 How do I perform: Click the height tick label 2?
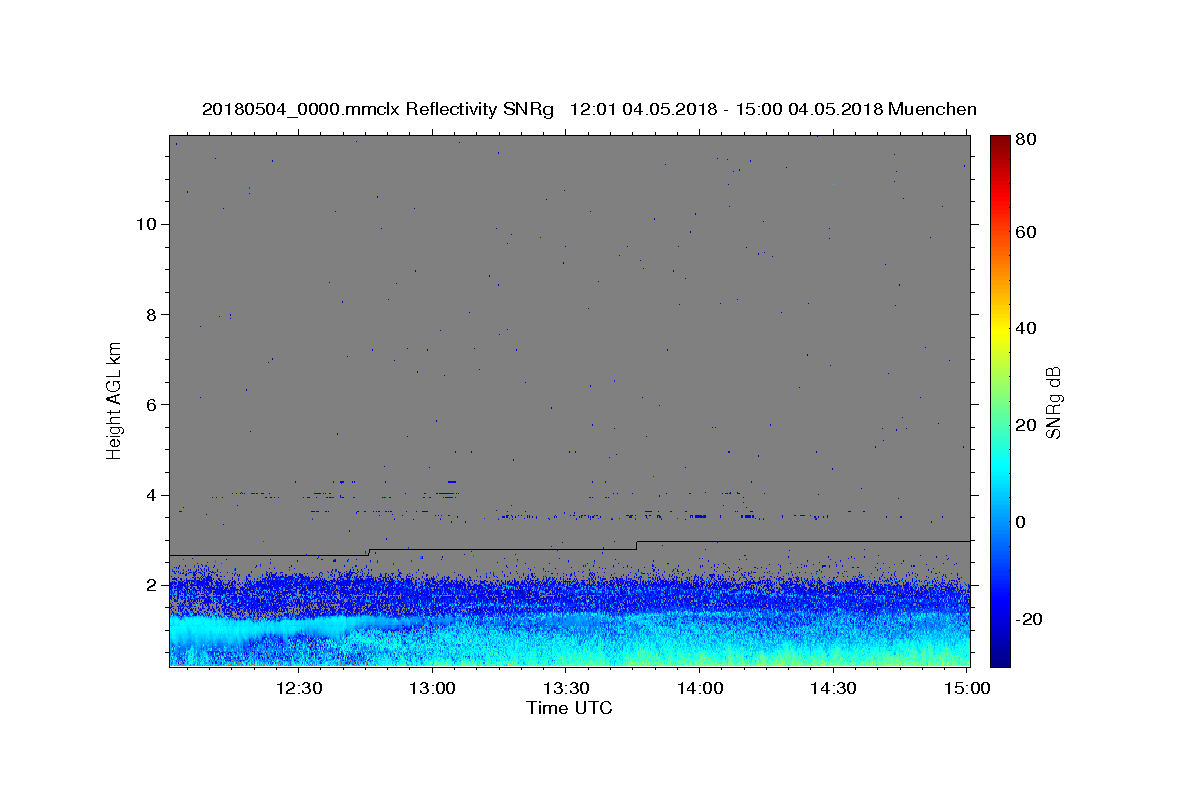[x=151, y=586]
